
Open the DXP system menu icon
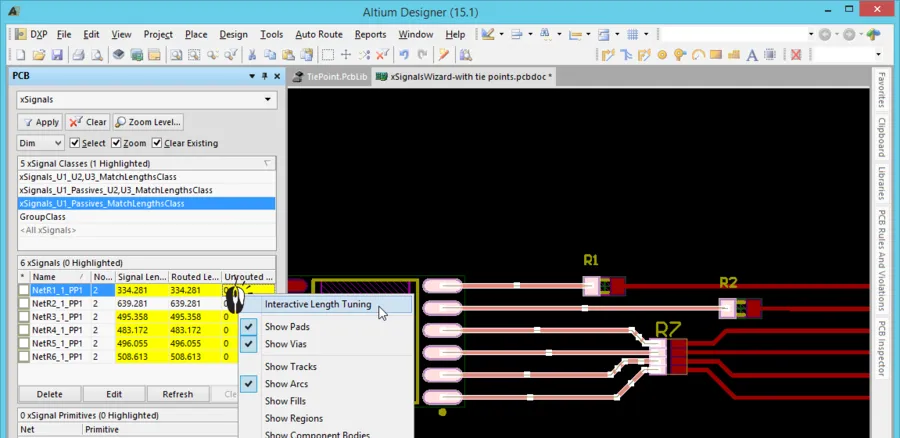point(21,34)
